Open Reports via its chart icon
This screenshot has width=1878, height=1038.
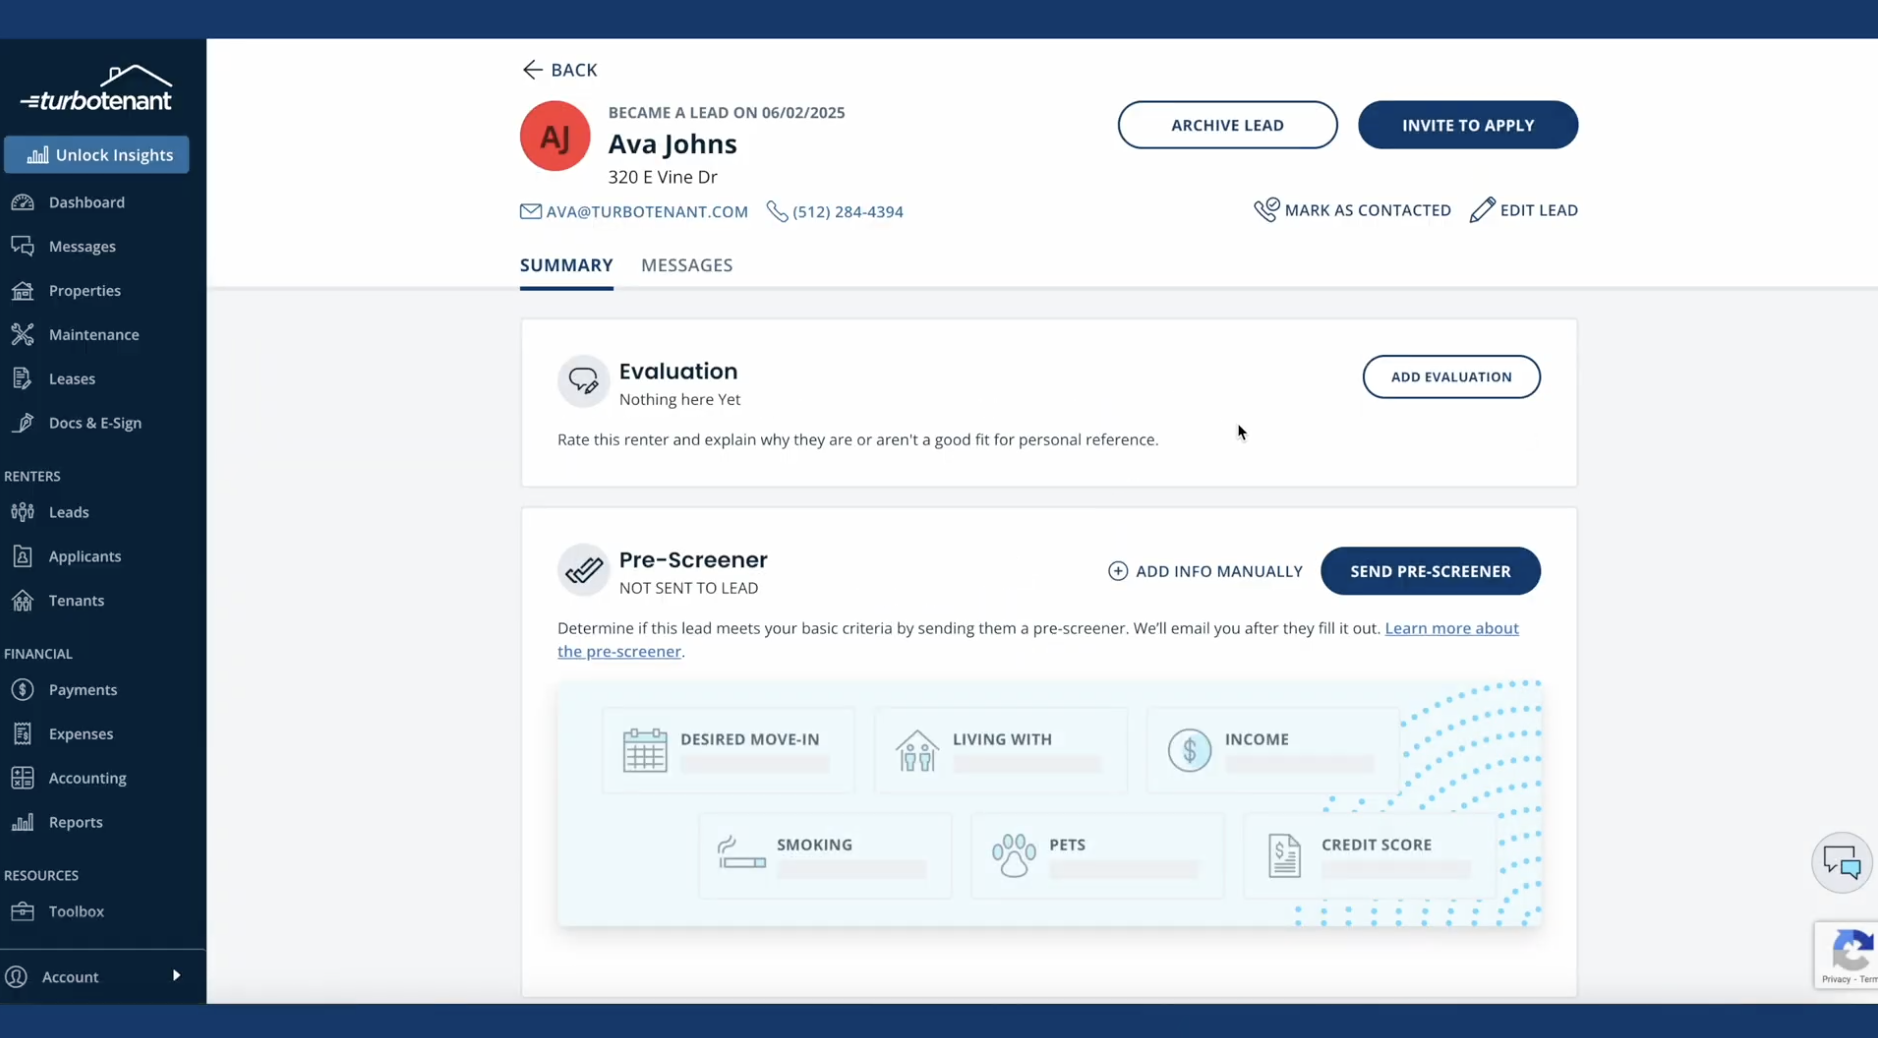click(23, 822)
